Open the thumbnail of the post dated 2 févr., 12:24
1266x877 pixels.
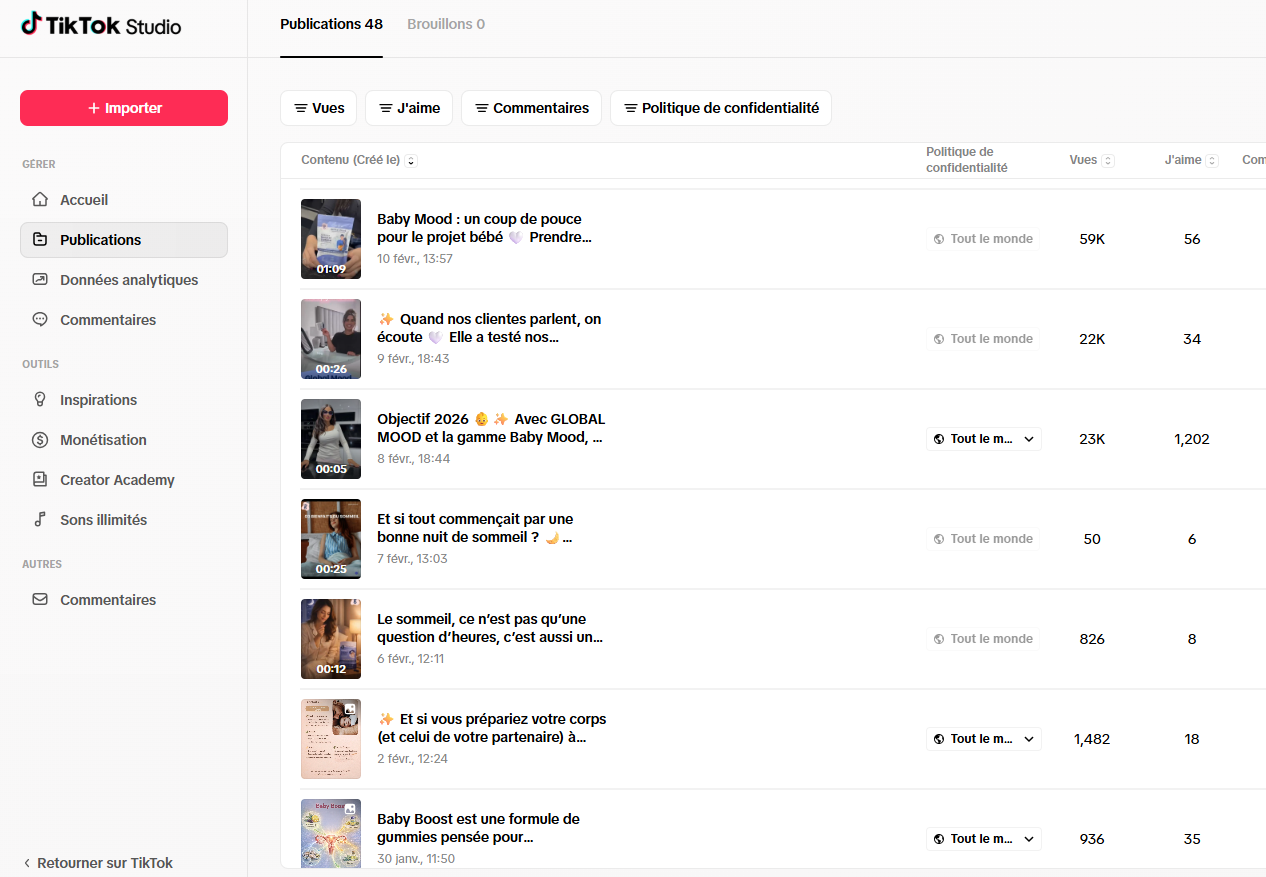tap(331, 739)
